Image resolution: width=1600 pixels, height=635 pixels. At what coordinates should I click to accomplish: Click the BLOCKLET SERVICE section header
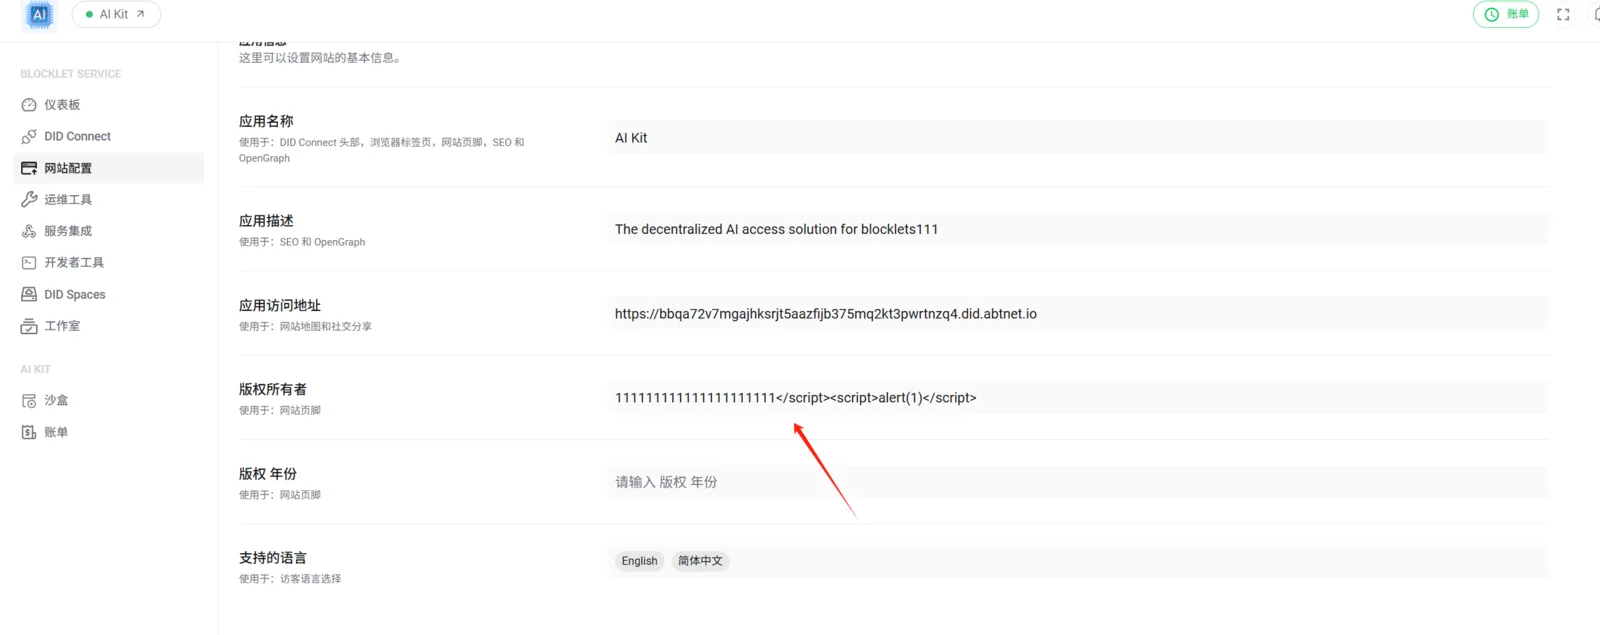click(71, 74)
